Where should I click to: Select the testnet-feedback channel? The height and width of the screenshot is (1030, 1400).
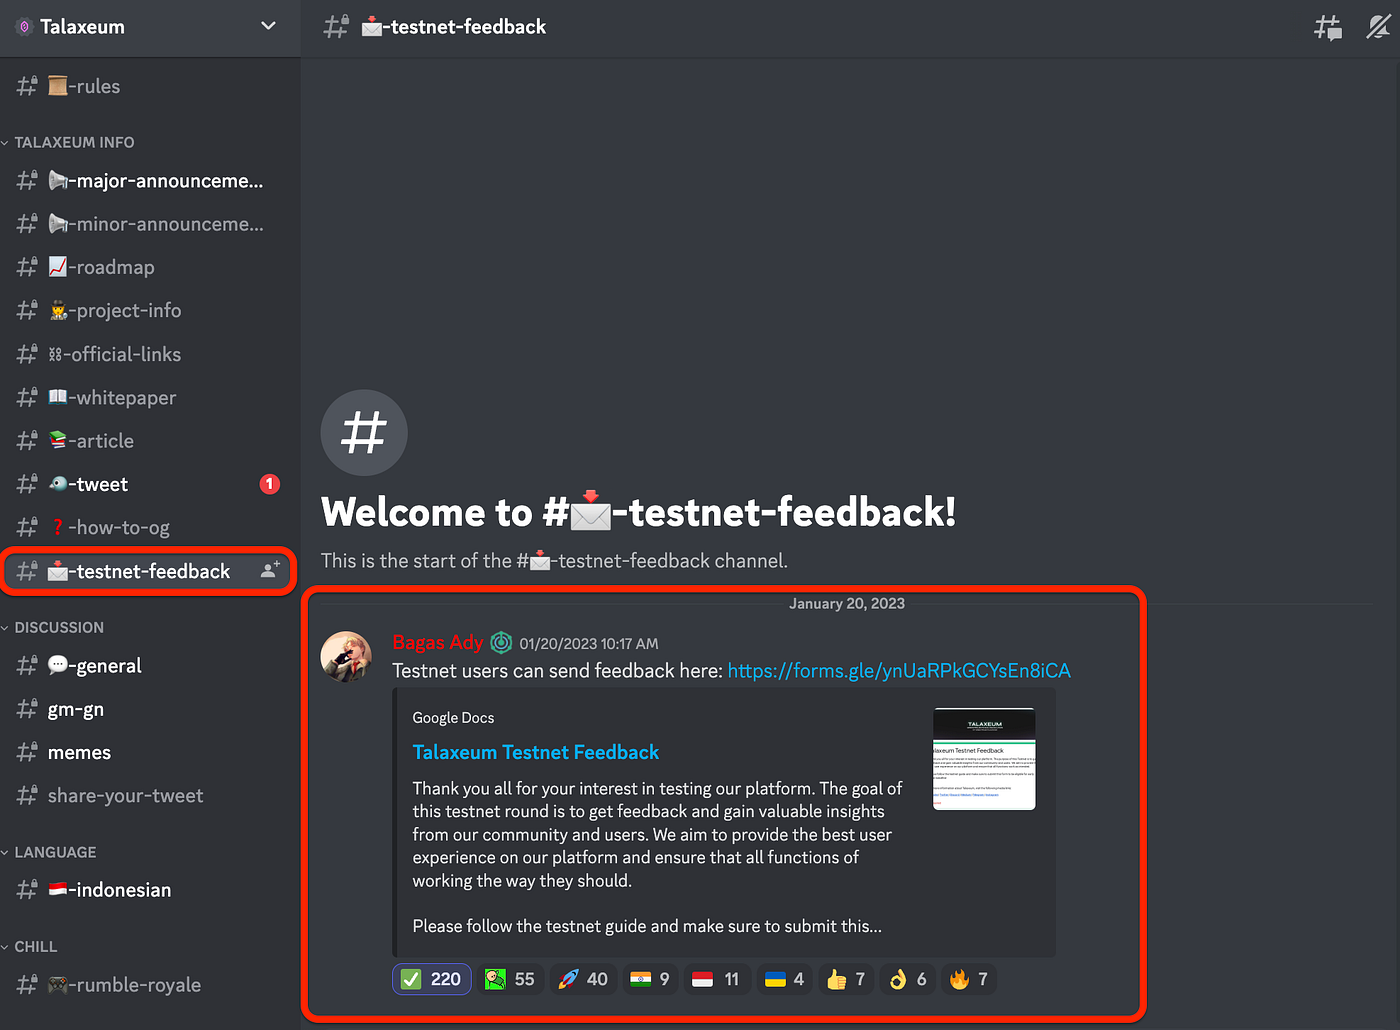coord(150,571)
